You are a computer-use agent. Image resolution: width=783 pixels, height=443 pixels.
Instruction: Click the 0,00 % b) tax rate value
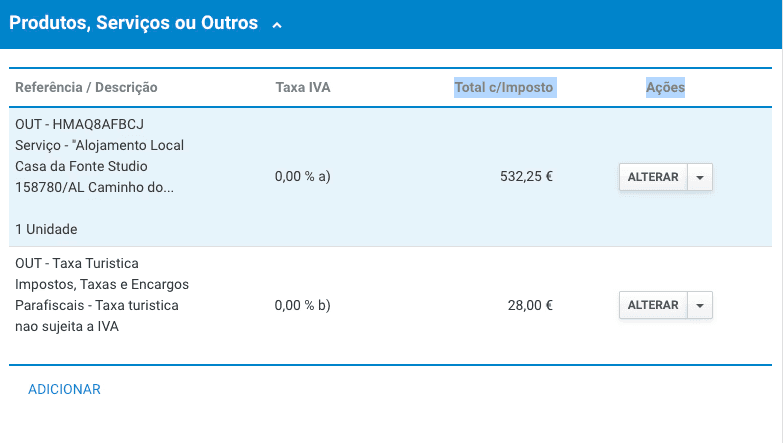tap(303, 305)
